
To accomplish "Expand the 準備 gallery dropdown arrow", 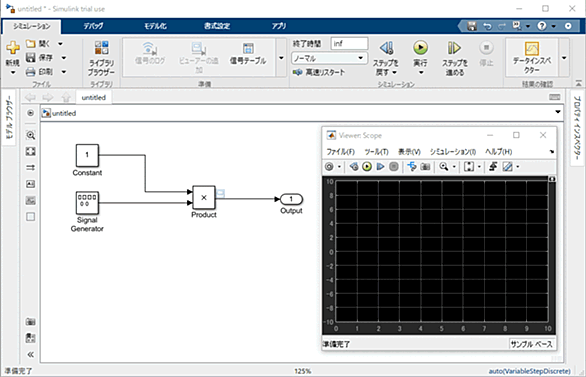I will click(281, 58).
